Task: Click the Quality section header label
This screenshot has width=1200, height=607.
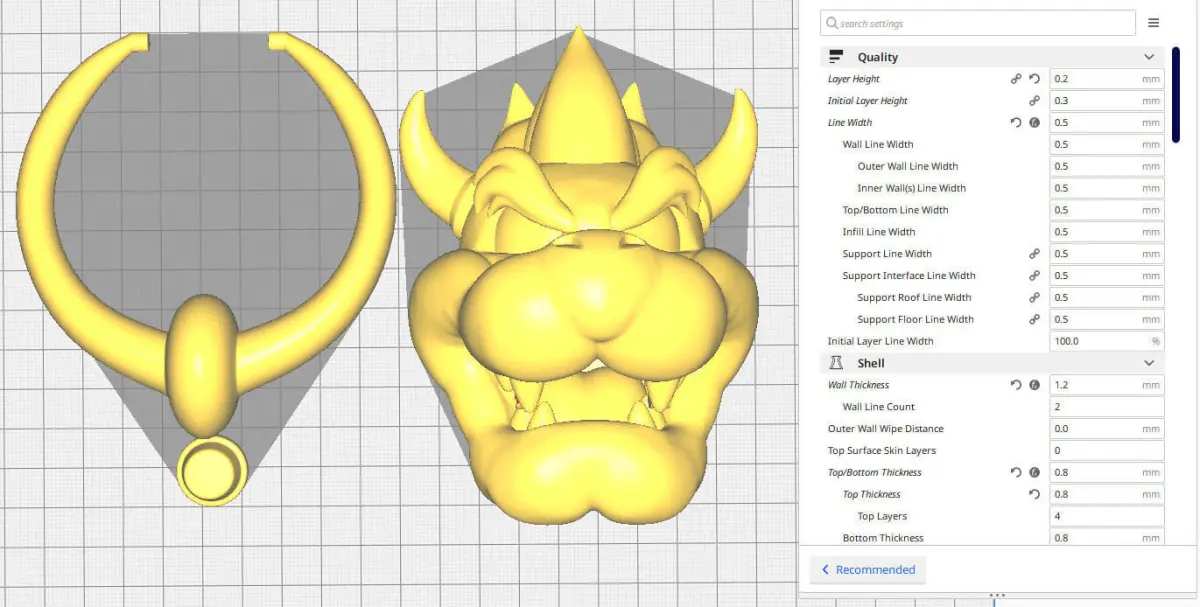Action: click(x=878, y=57)
